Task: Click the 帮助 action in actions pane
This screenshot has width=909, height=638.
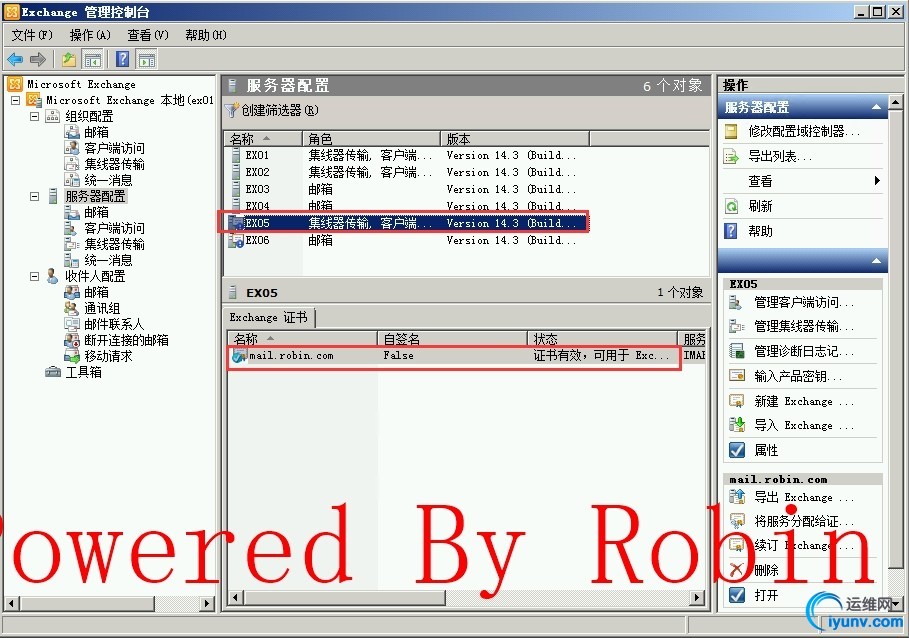Action: coord(760,231)
